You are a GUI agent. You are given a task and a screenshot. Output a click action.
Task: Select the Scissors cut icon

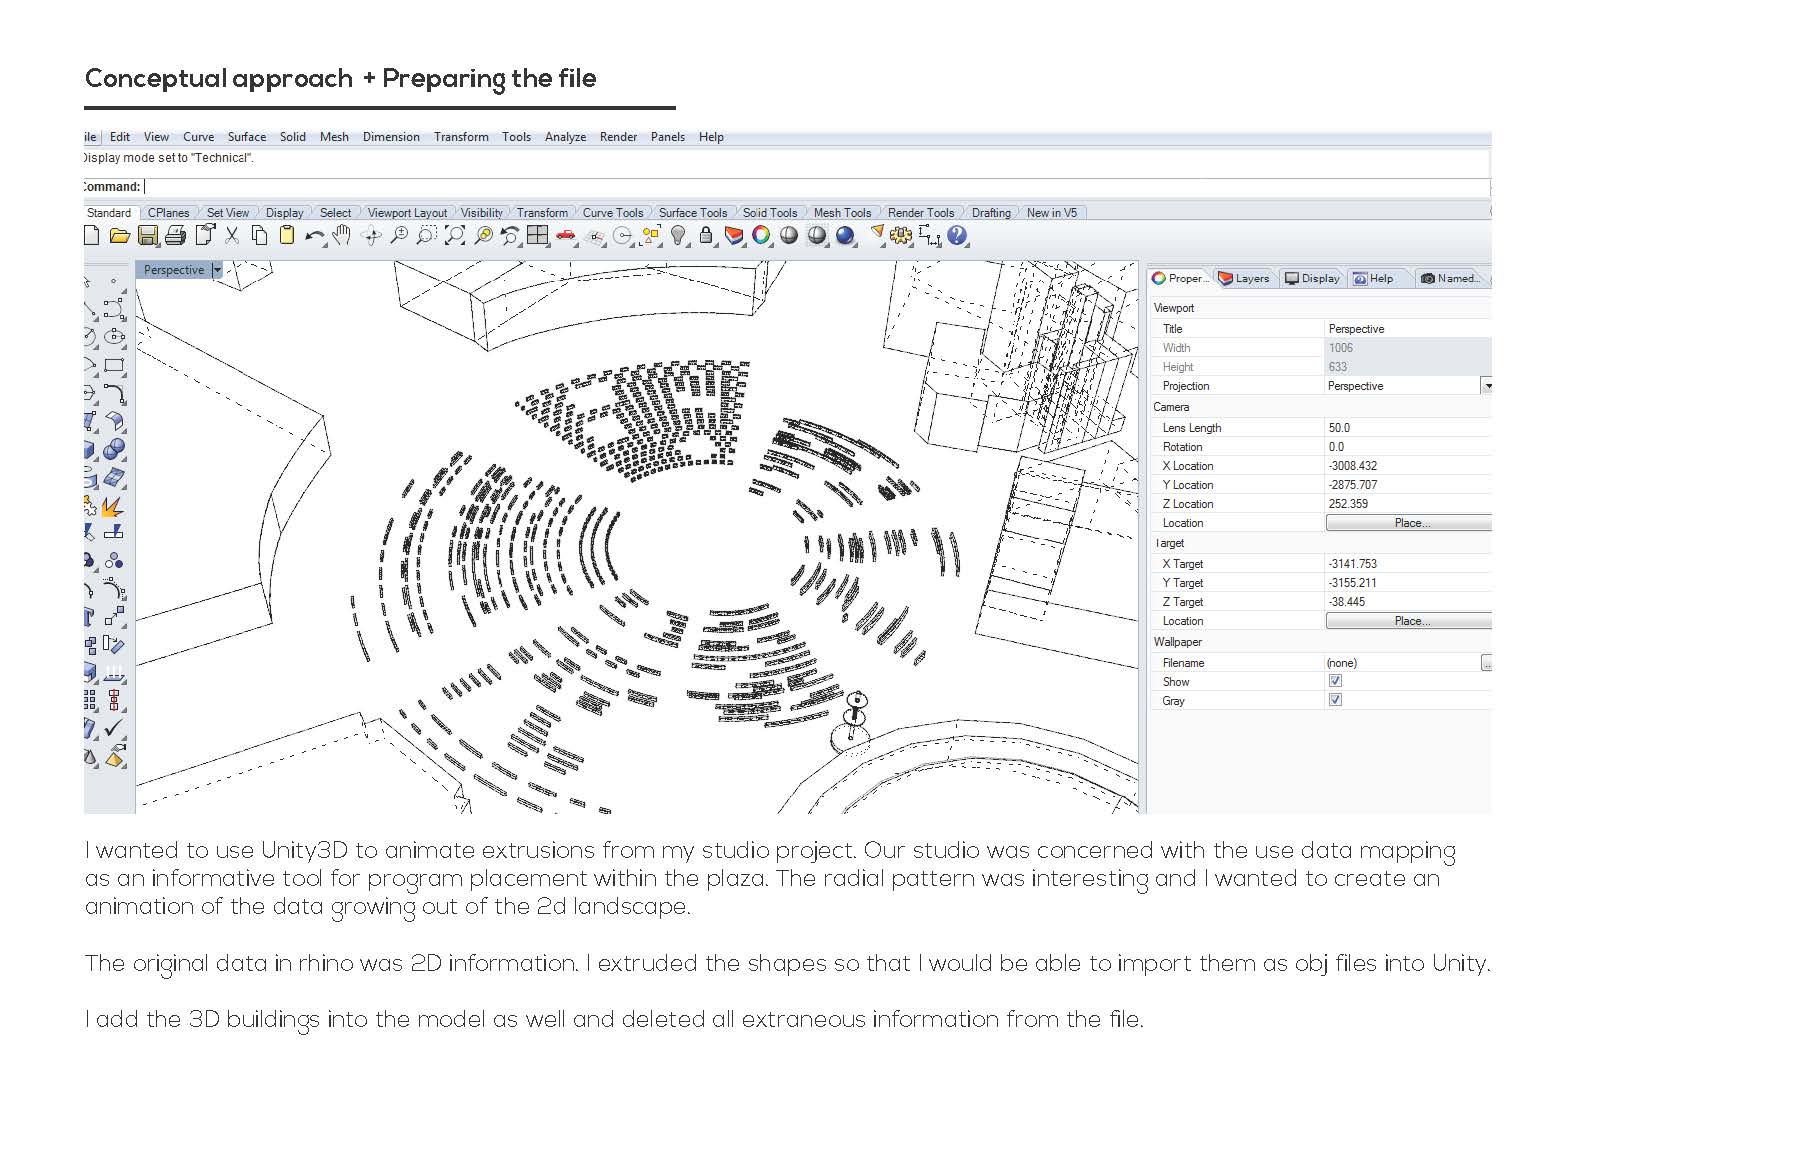point(230,239)
